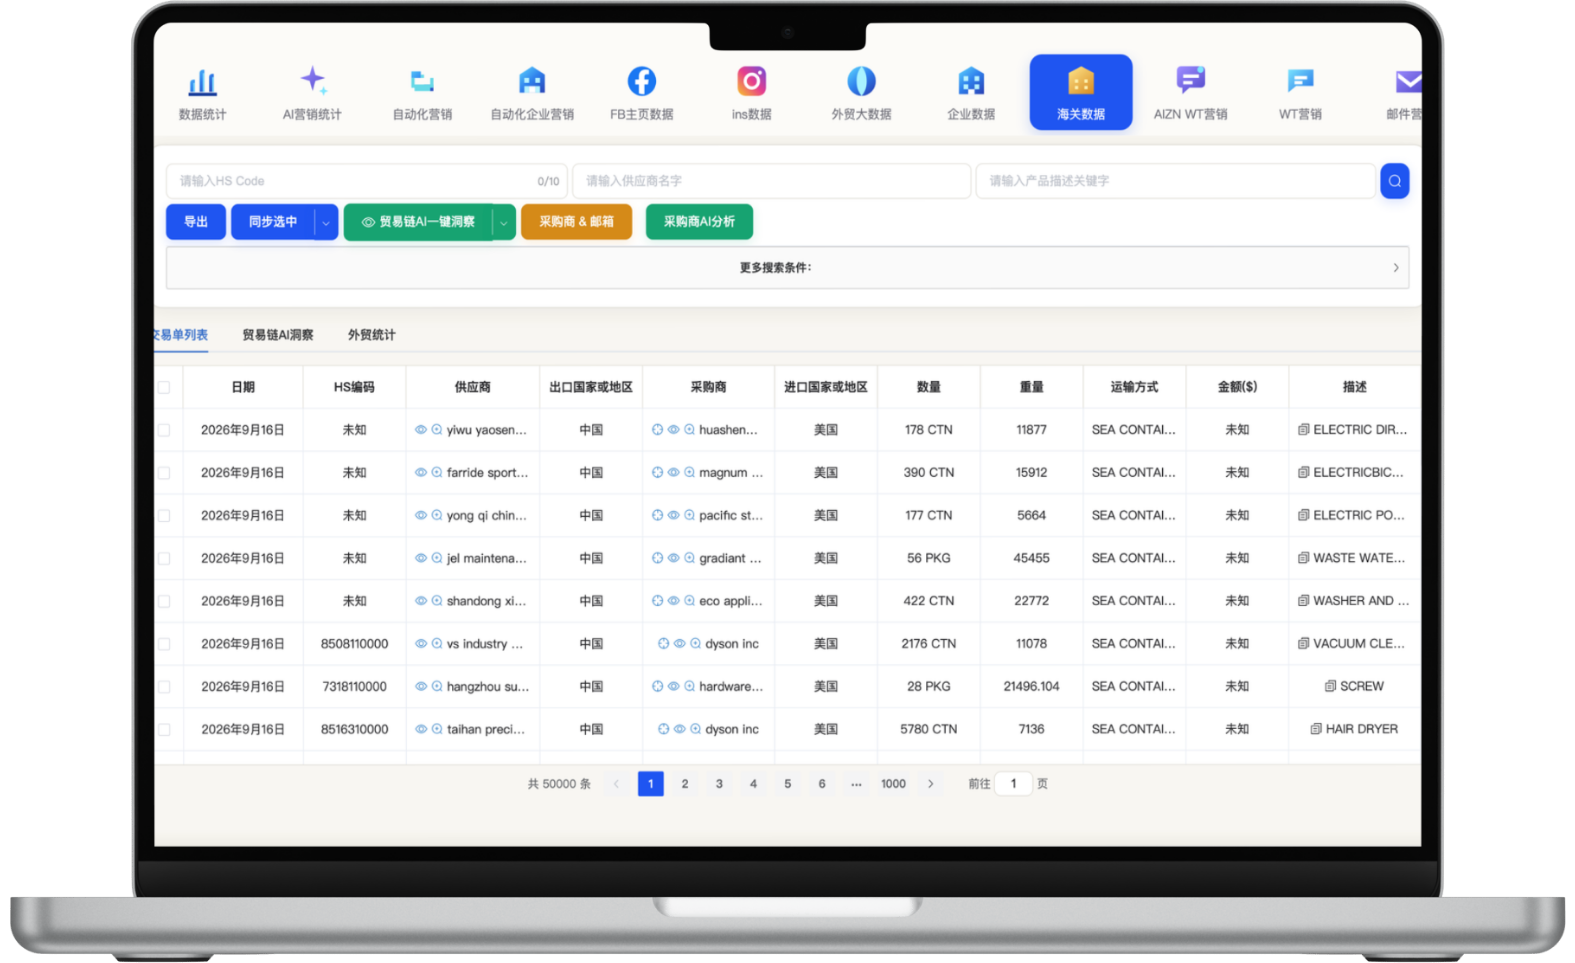Open the 数据统计 bar chart icon
This screenshot has width=1575, height=963.
click(x=202, y=81)
